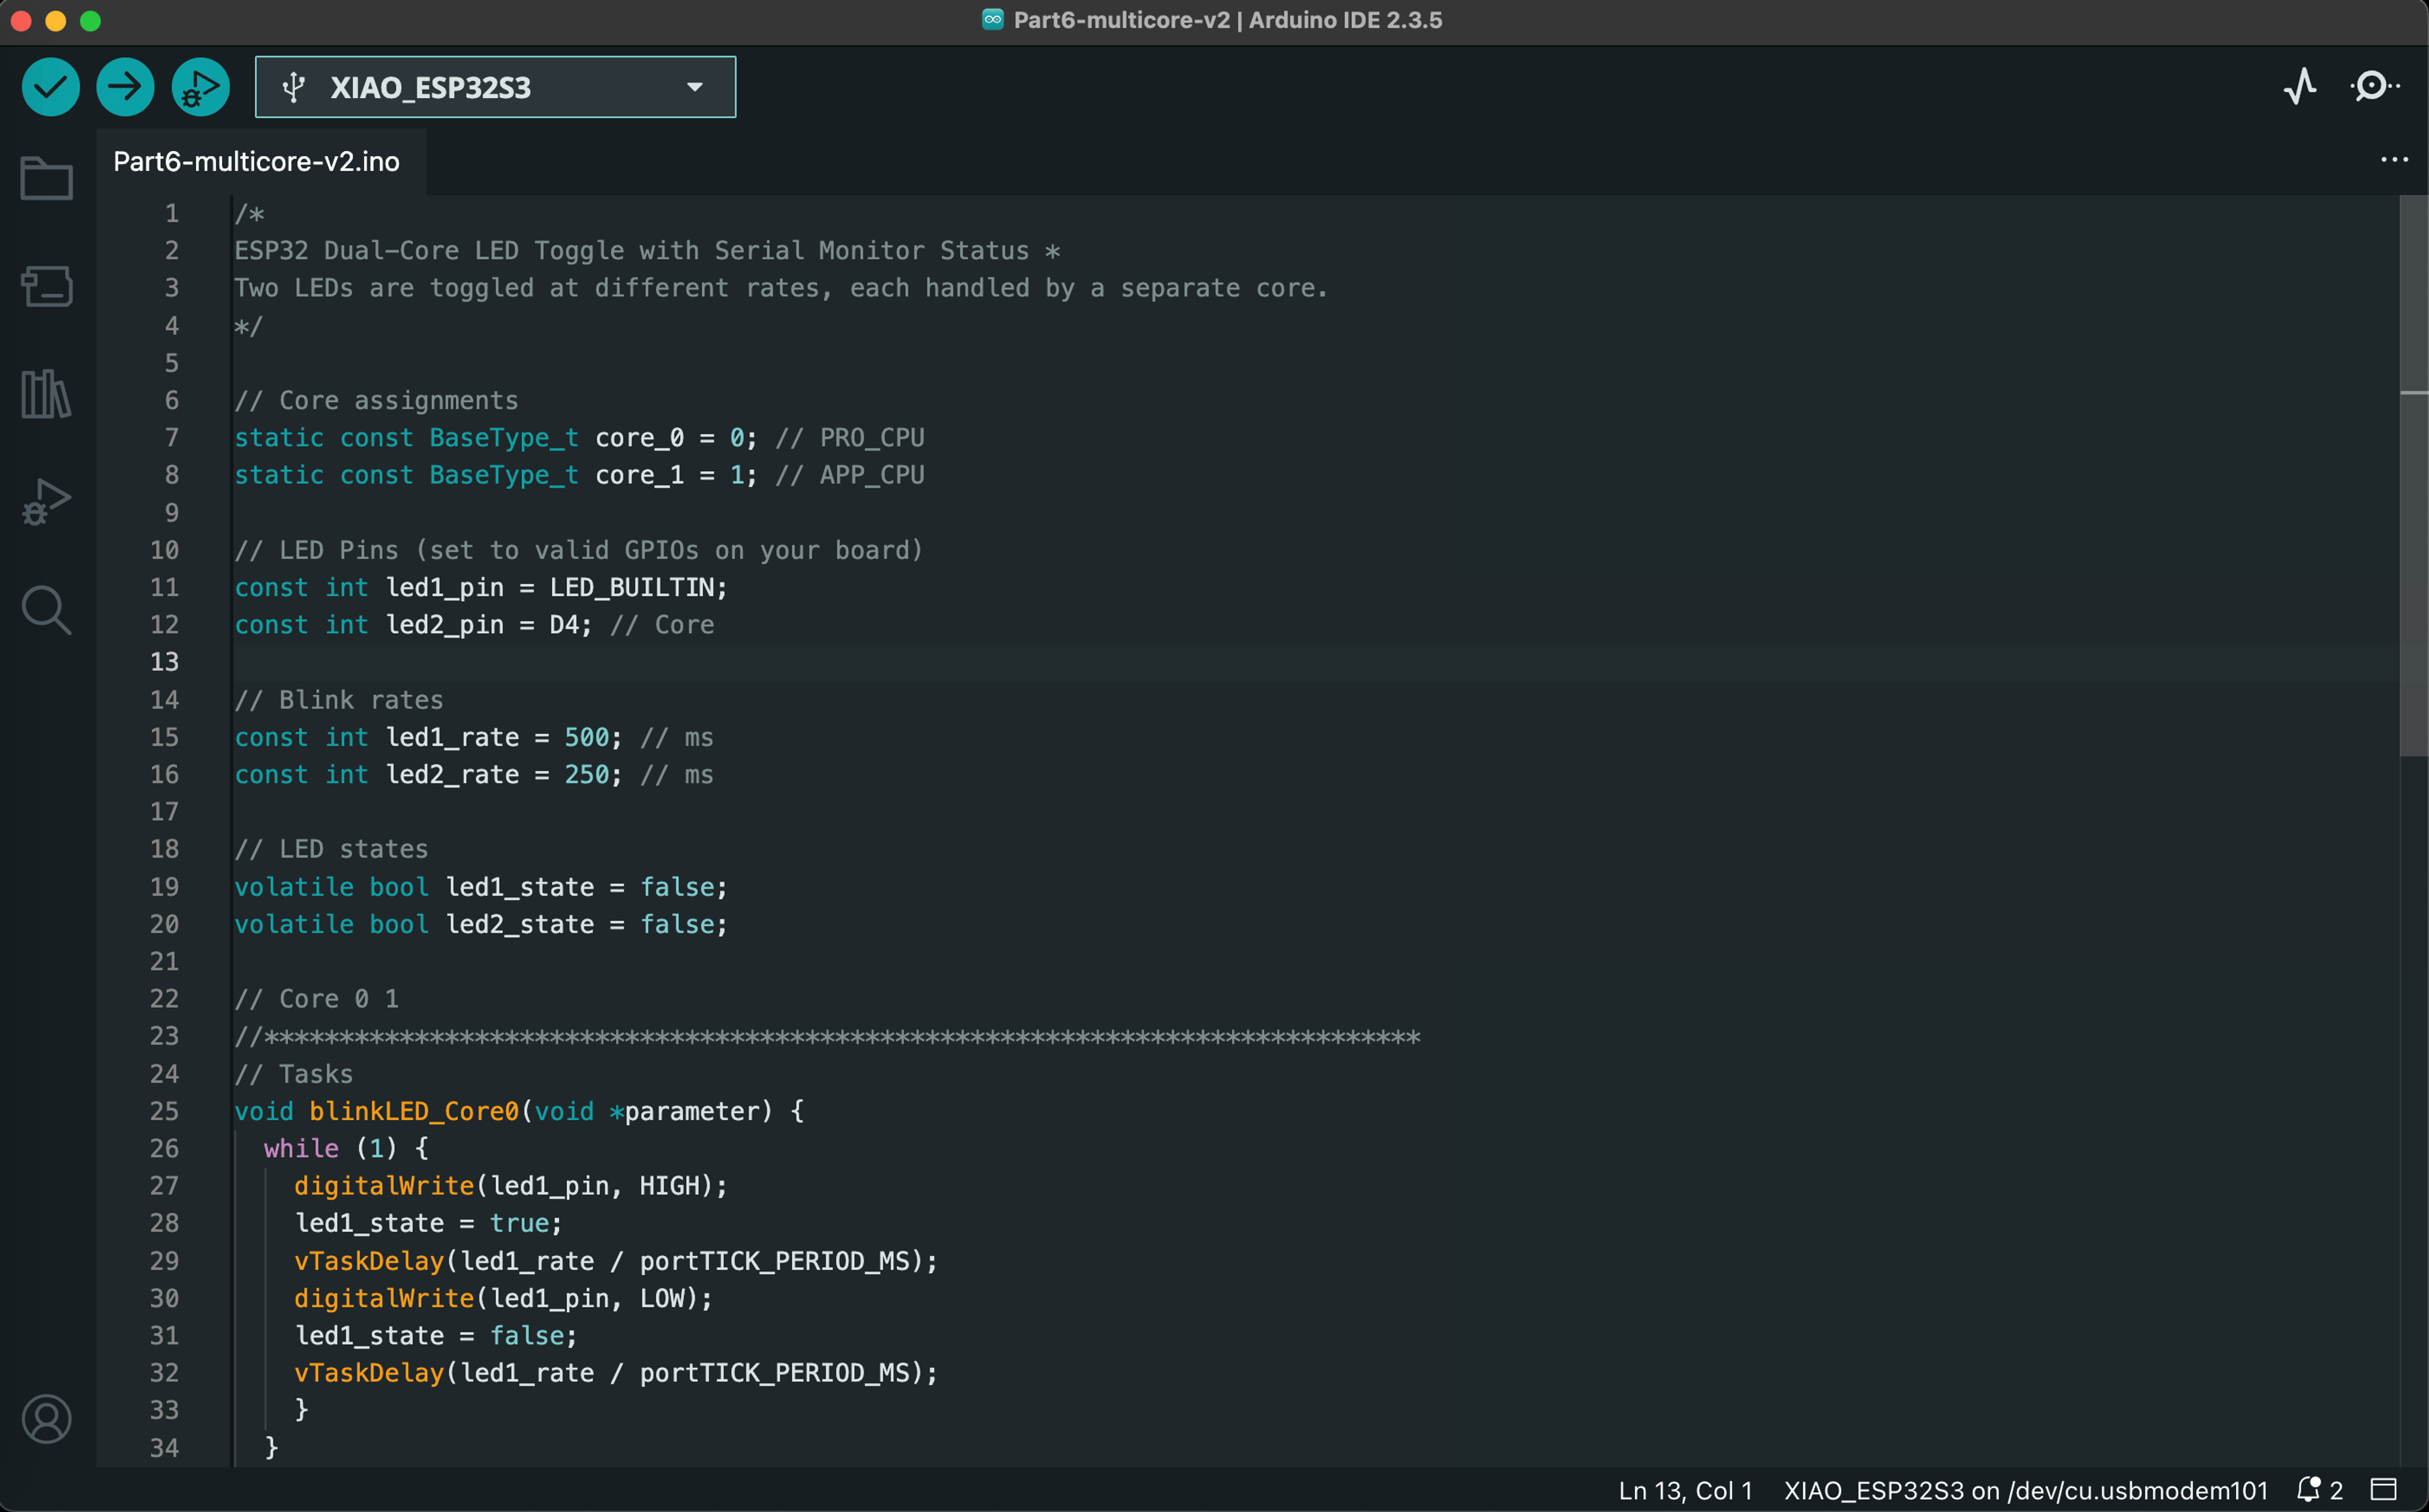
Task: Click the Upload arrow button
Action: (x=125, y=87)
